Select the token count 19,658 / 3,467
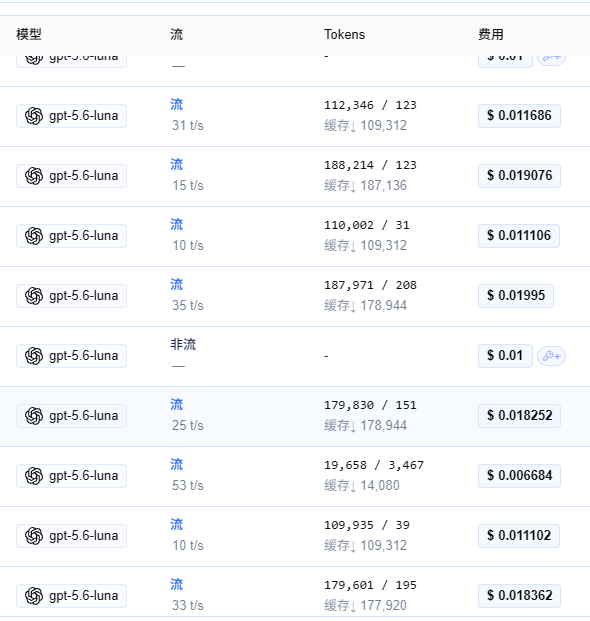 374,465
